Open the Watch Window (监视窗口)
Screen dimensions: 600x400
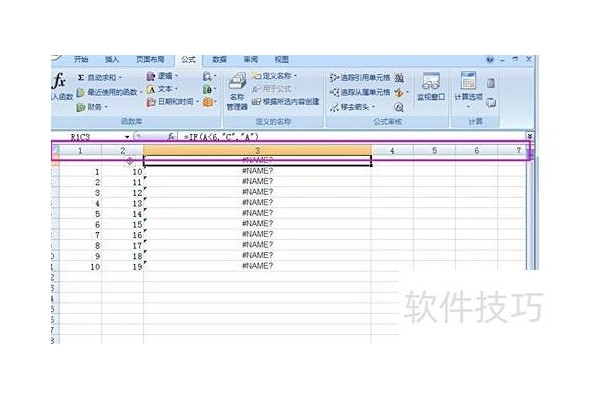pos(431,87)
